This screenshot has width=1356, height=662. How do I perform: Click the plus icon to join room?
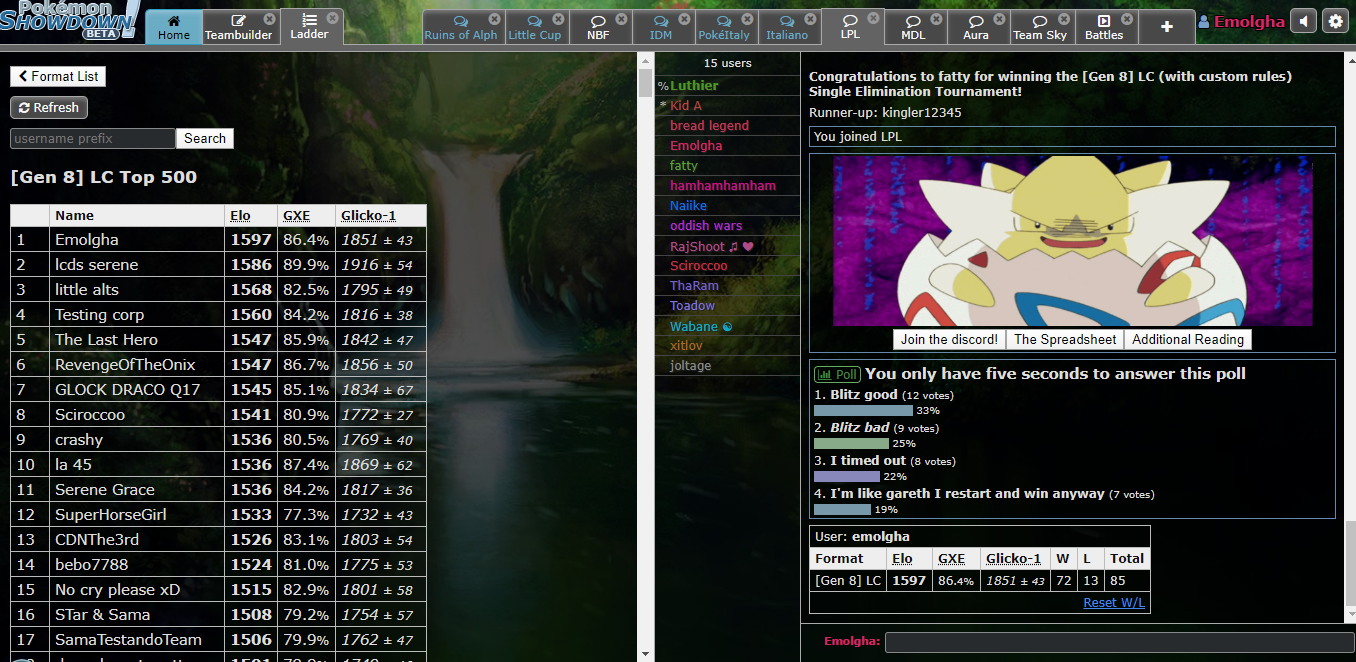[1166, 27]
